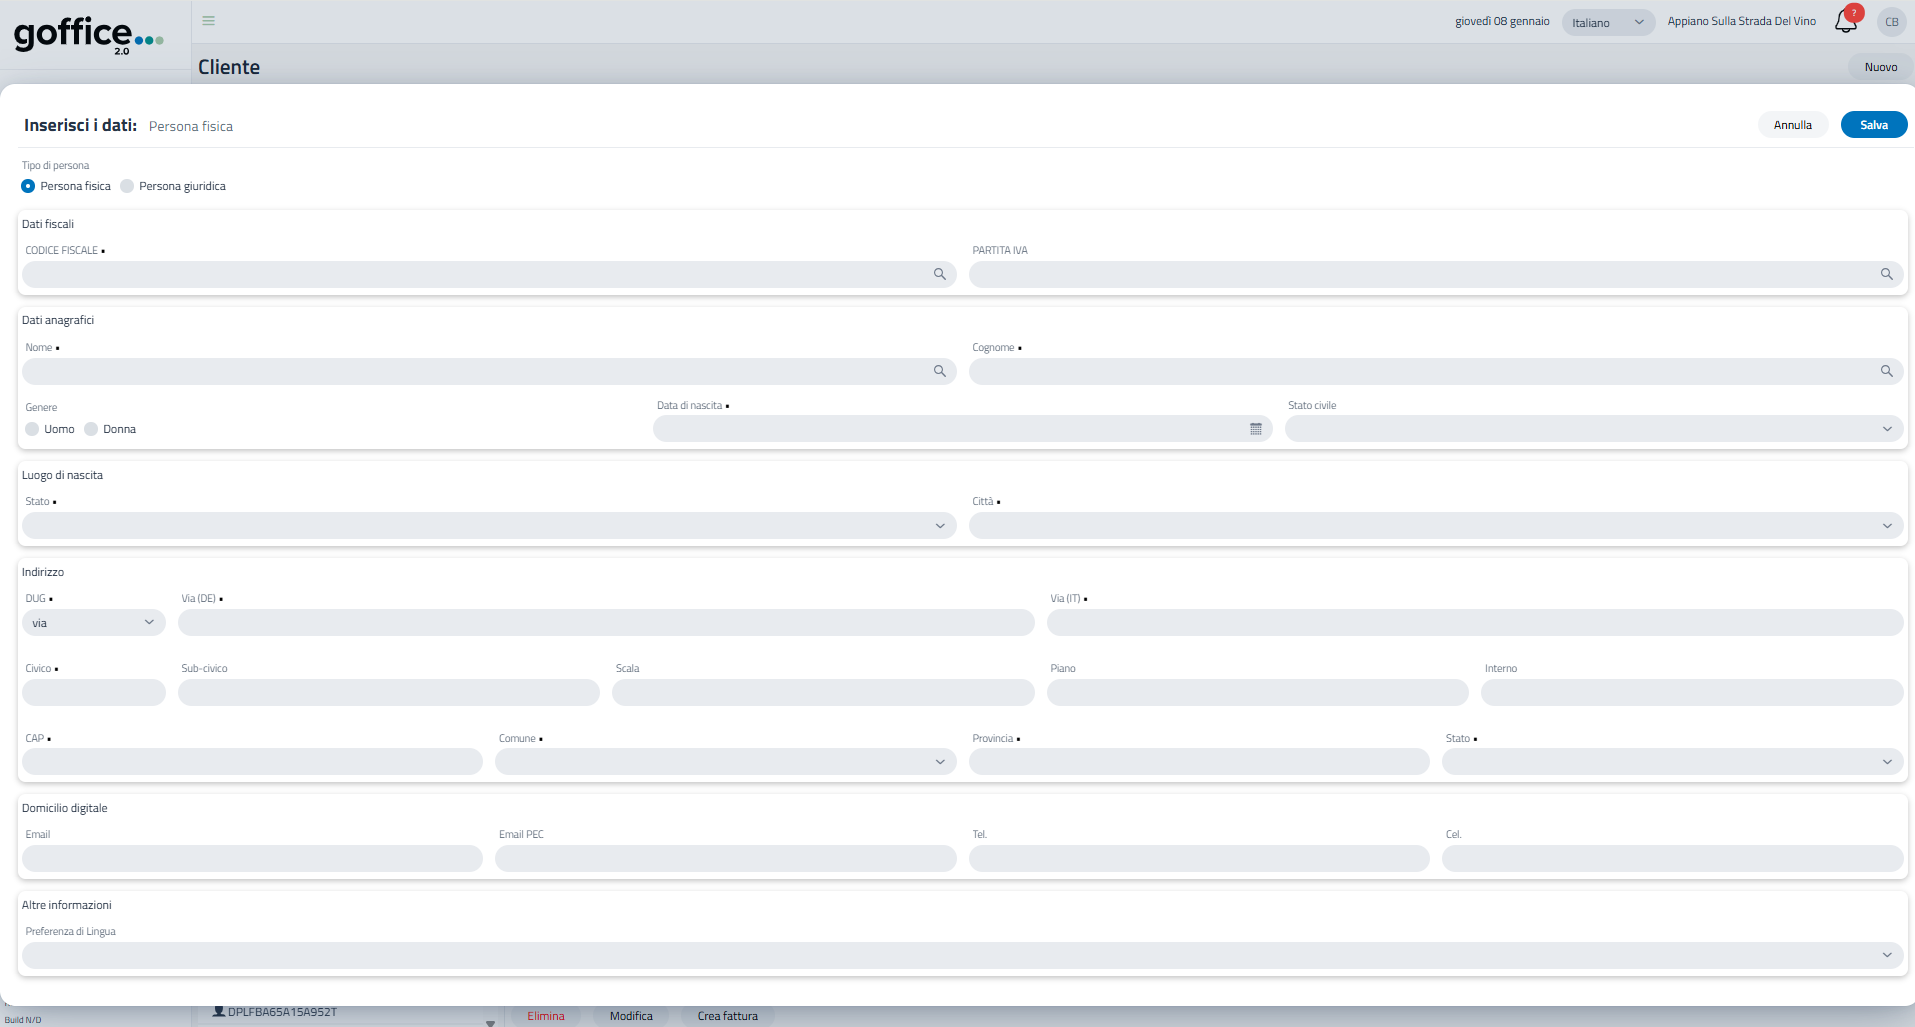Image resolution: width=1915 pixels, height=1027 pixels.
Task: Open the calendar picker for Data di nascita
Action: 1256,429
